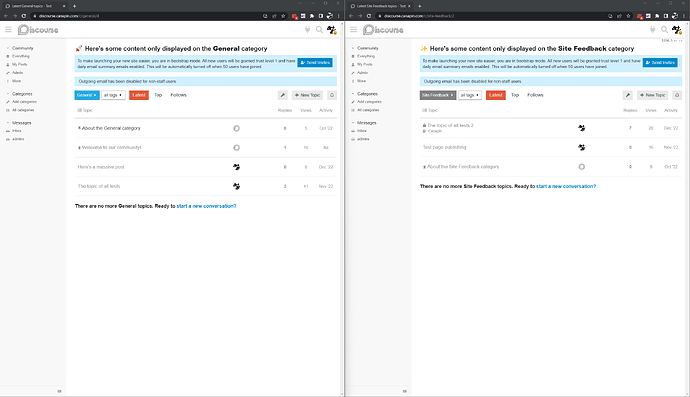
Task: Sort General topics by Activity column
Action: [326, 110]
